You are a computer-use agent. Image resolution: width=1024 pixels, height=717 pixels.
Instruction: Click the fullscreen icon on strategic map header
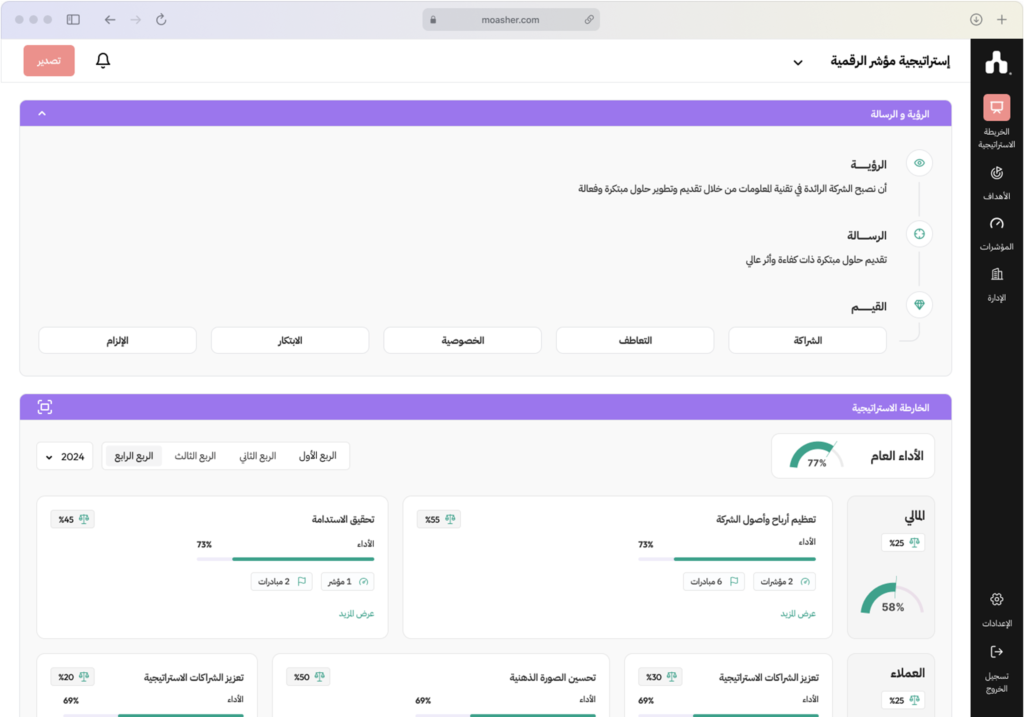point(44,407)
